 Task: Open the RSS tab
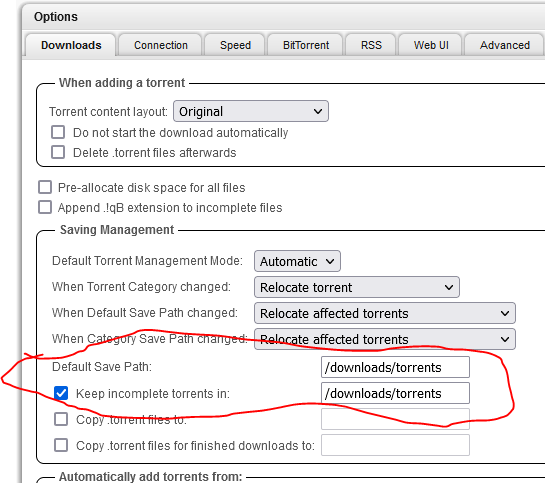click(371, 45)
